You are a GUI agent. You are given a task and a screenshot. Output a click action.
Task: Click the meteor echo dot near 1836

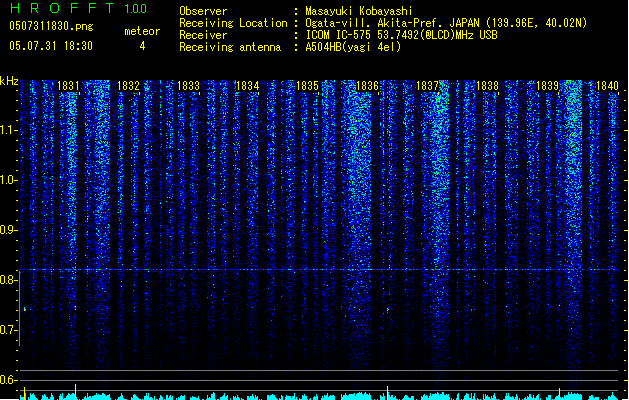point(388,309)
